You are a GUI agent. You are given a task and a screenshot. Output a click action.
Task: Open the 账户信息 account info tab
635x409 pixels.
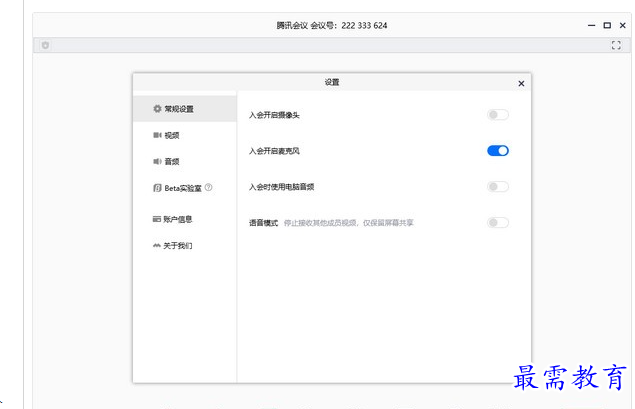click(x=185, y=219)
